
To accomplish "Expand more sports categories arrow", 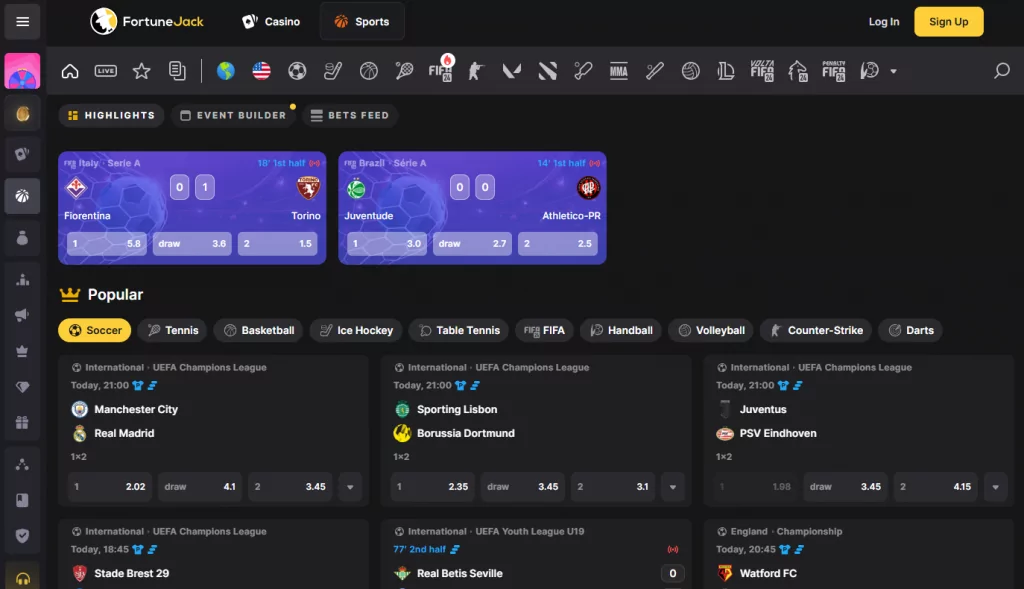I will point(893,71).
